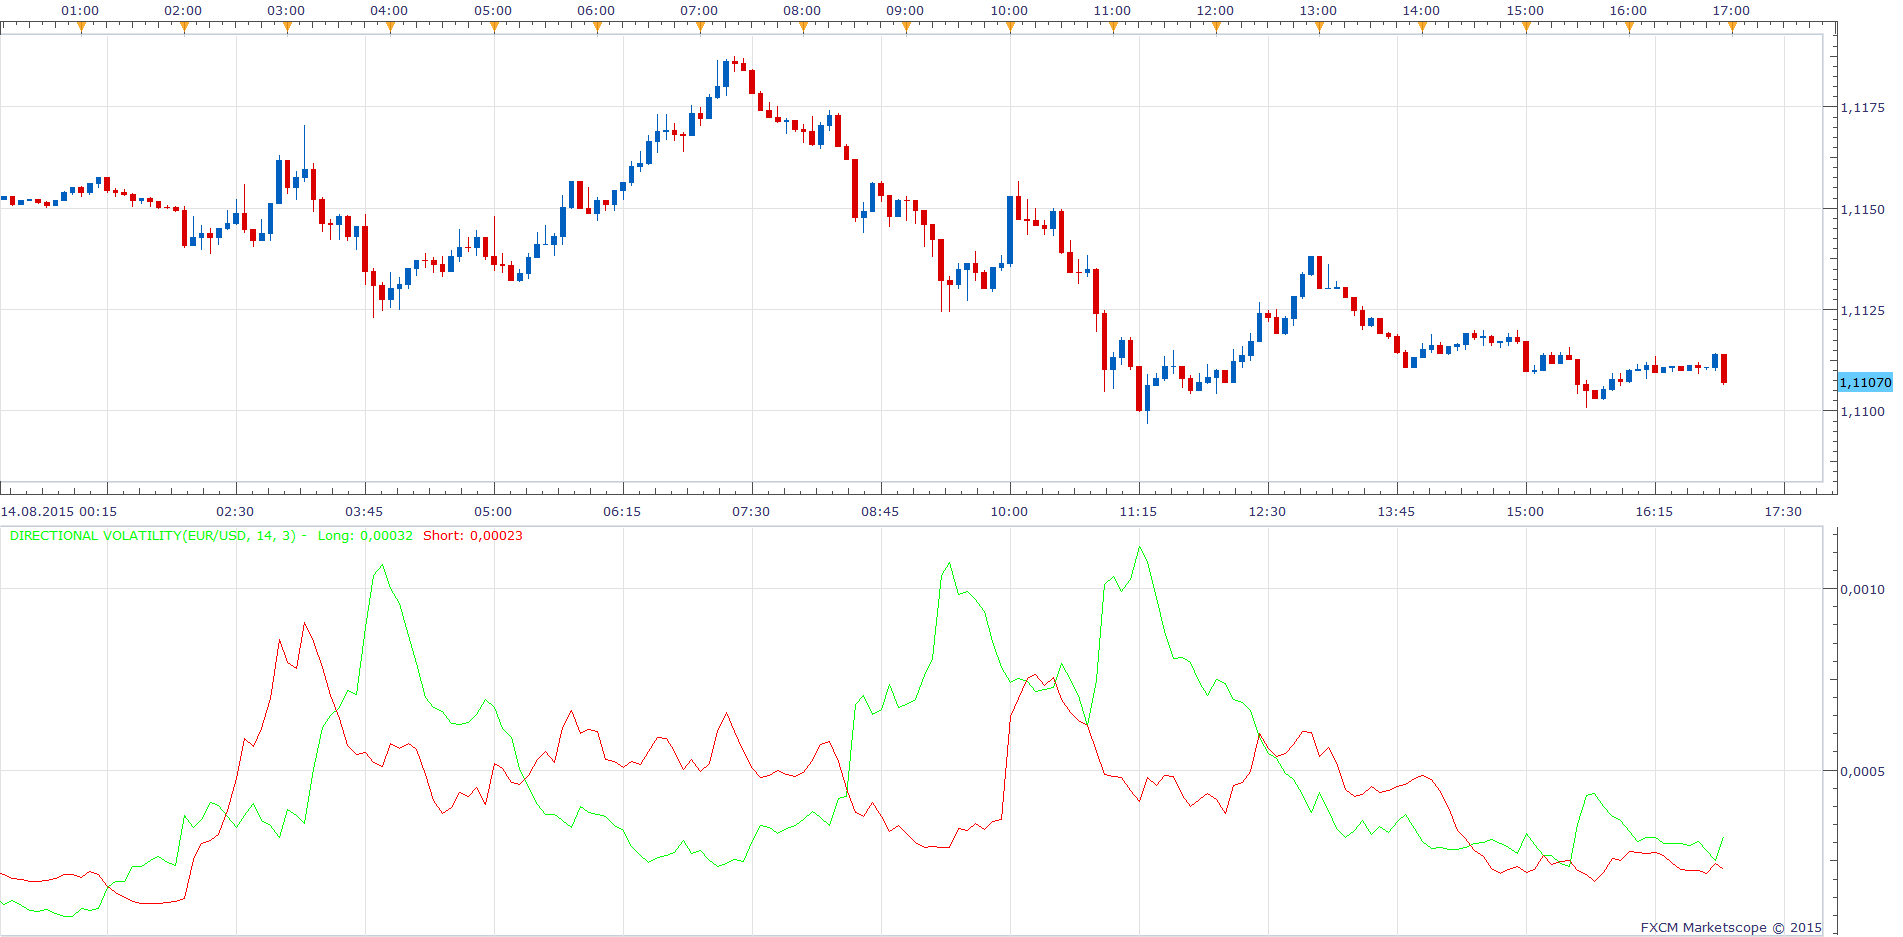Click the orange marker beneath 09:00
The width and height of the screenshot is (1903, 937).
pyautogui.click(x=906, y=28)
